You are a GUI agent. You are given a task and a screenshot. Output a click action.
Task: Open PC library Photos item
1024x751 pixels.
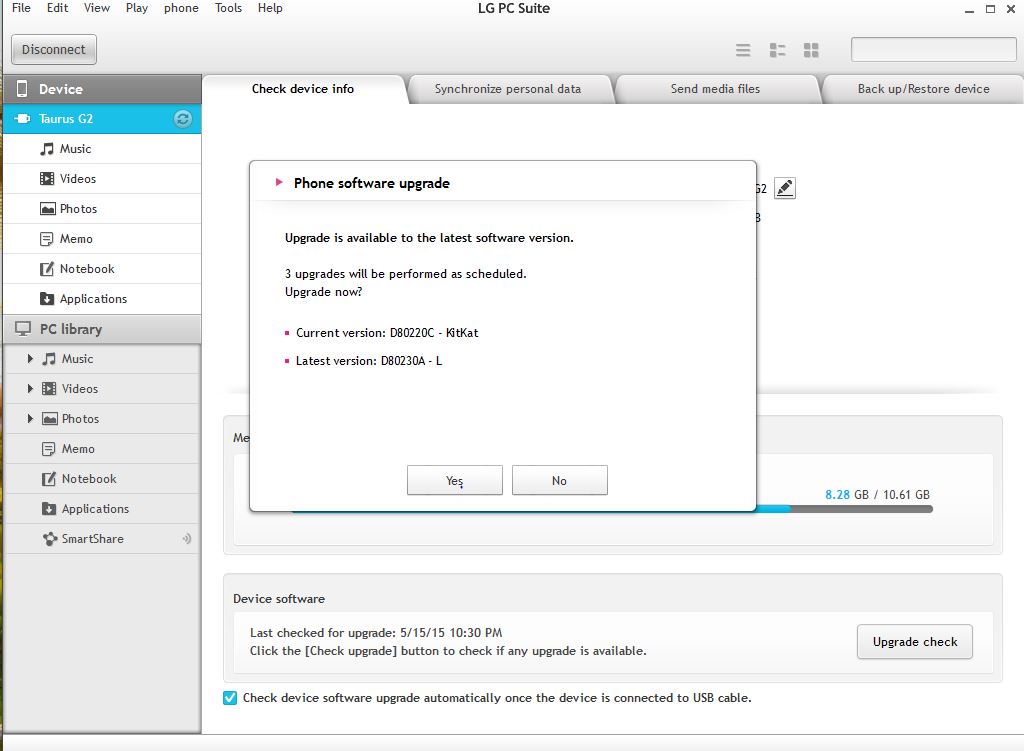103,419
